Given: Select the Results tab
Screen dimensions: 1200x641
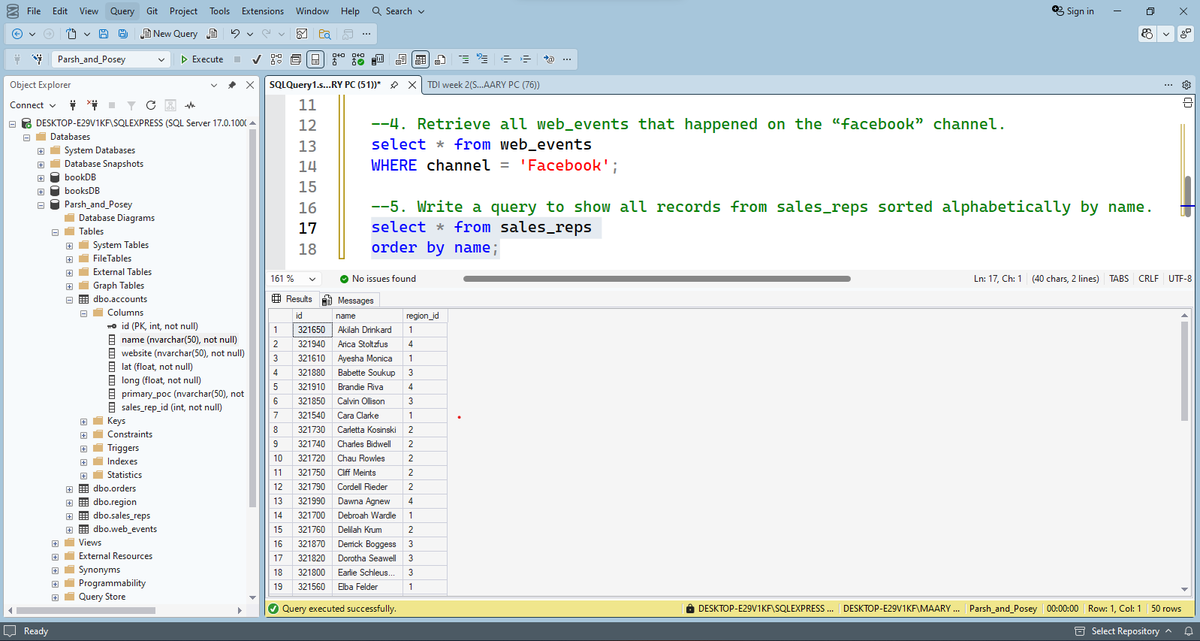Looking at the screenshot, I should click(293, 299).
